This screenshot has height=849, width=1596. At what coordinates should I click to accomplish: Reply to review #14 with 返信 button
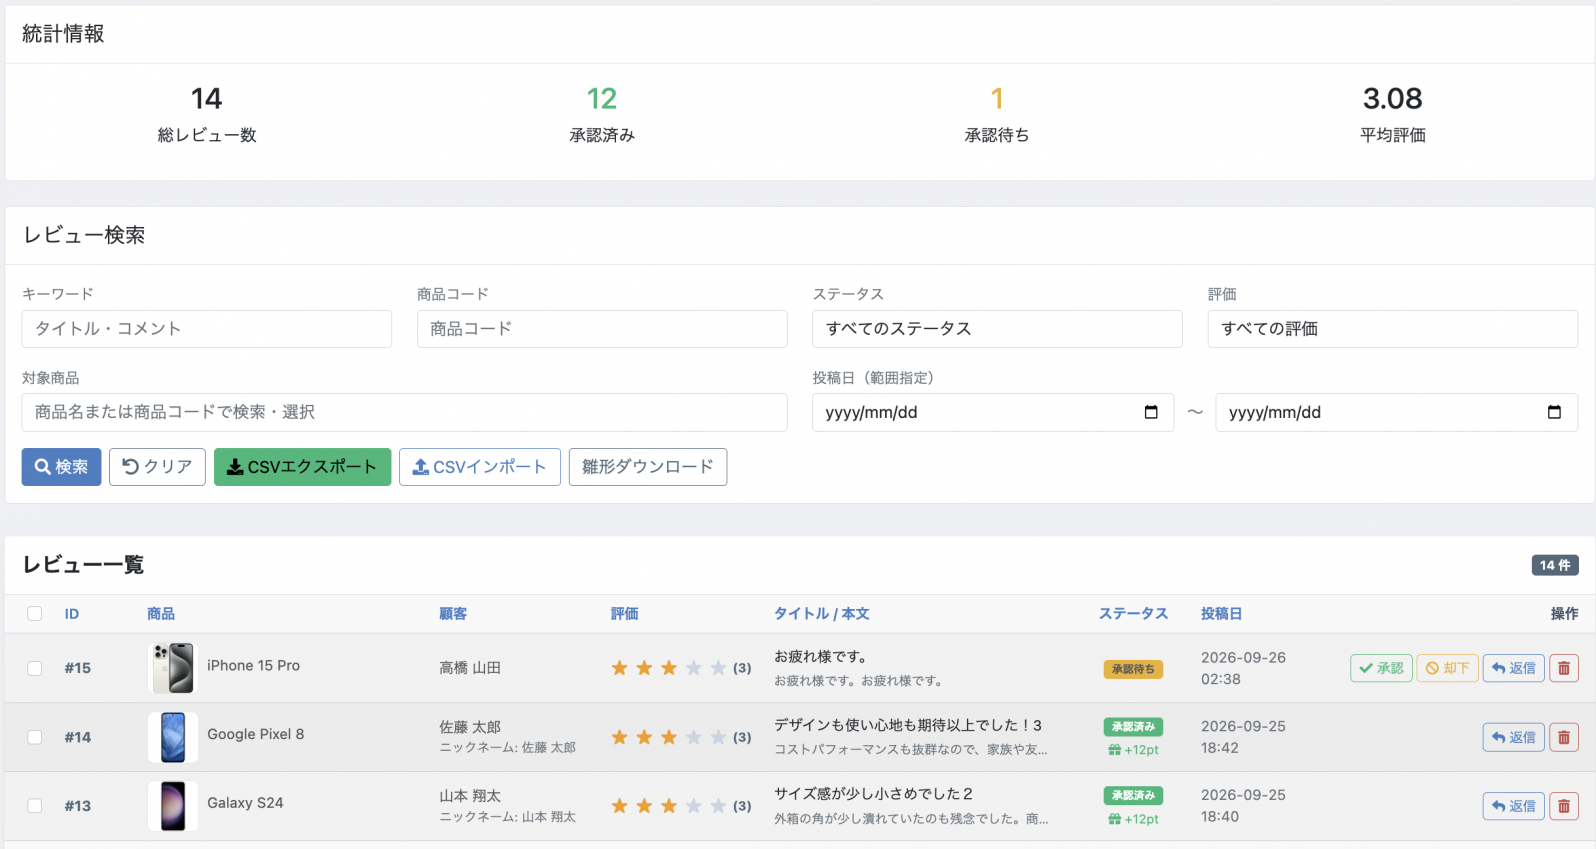[1514, 737]
